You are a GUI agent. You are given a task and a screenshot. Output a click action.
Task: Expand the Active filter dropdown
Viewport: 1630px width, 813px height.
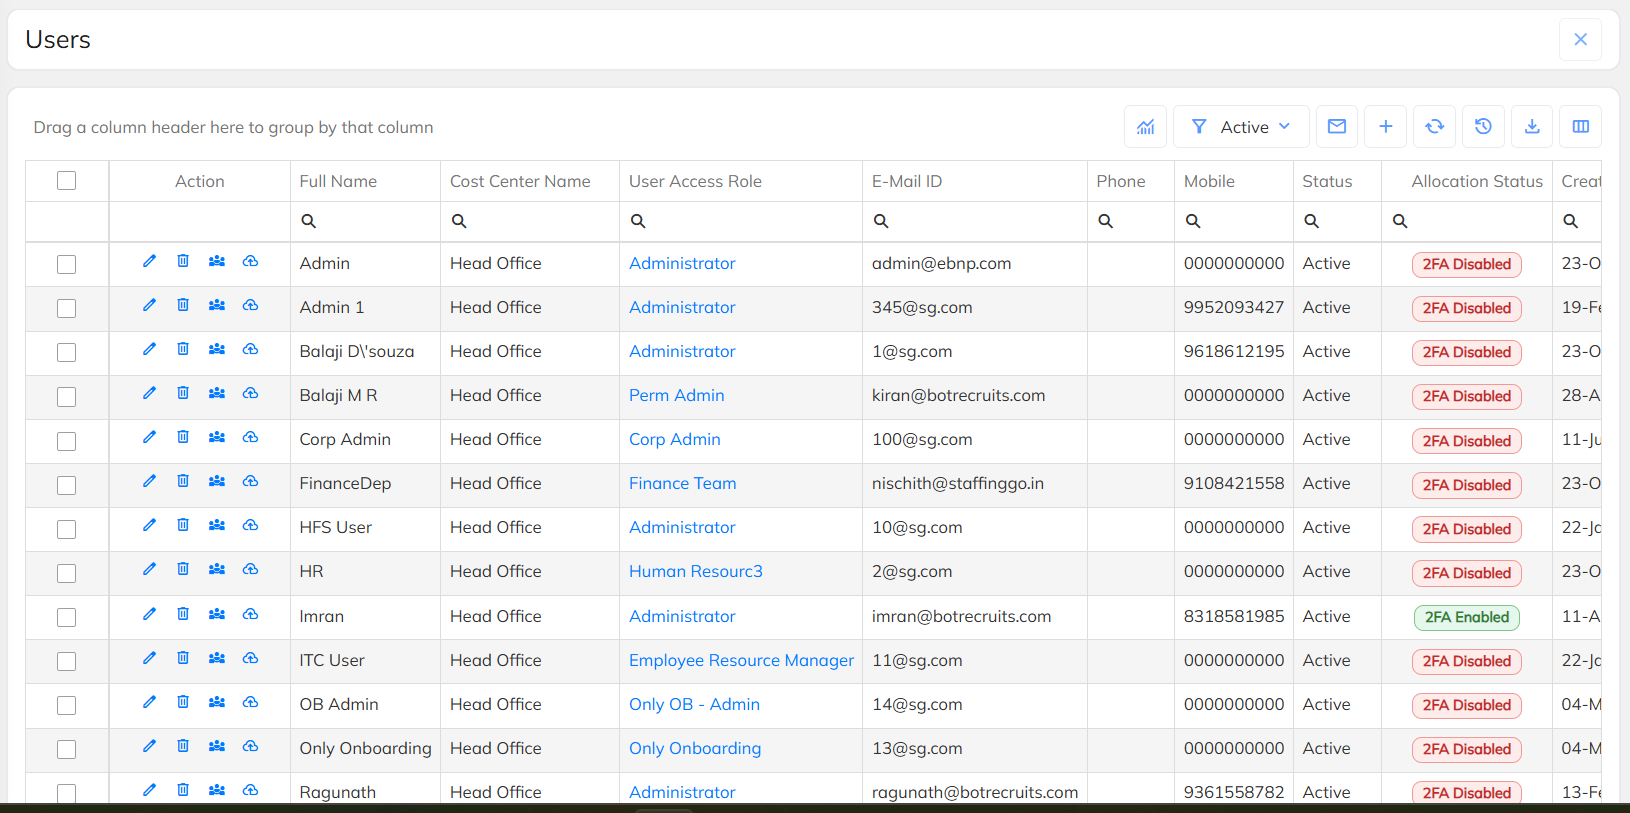[x=1241, y=127]
